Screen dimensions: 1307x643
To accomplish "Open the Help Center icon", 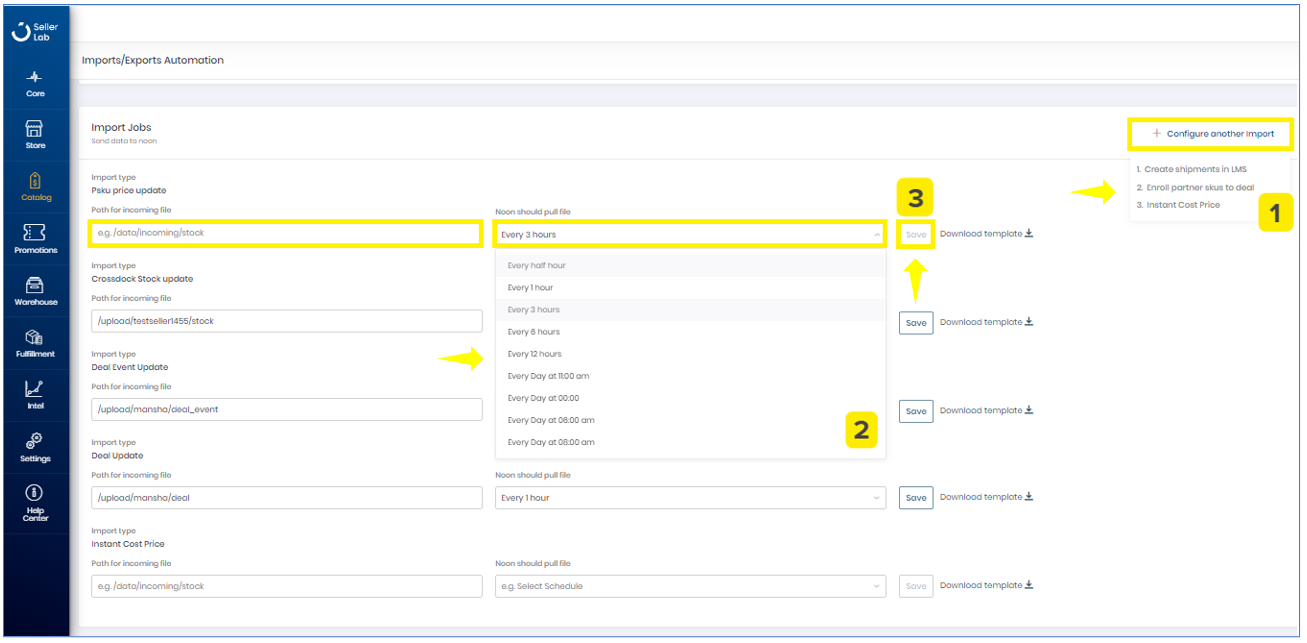I will (x=35, y=503).
